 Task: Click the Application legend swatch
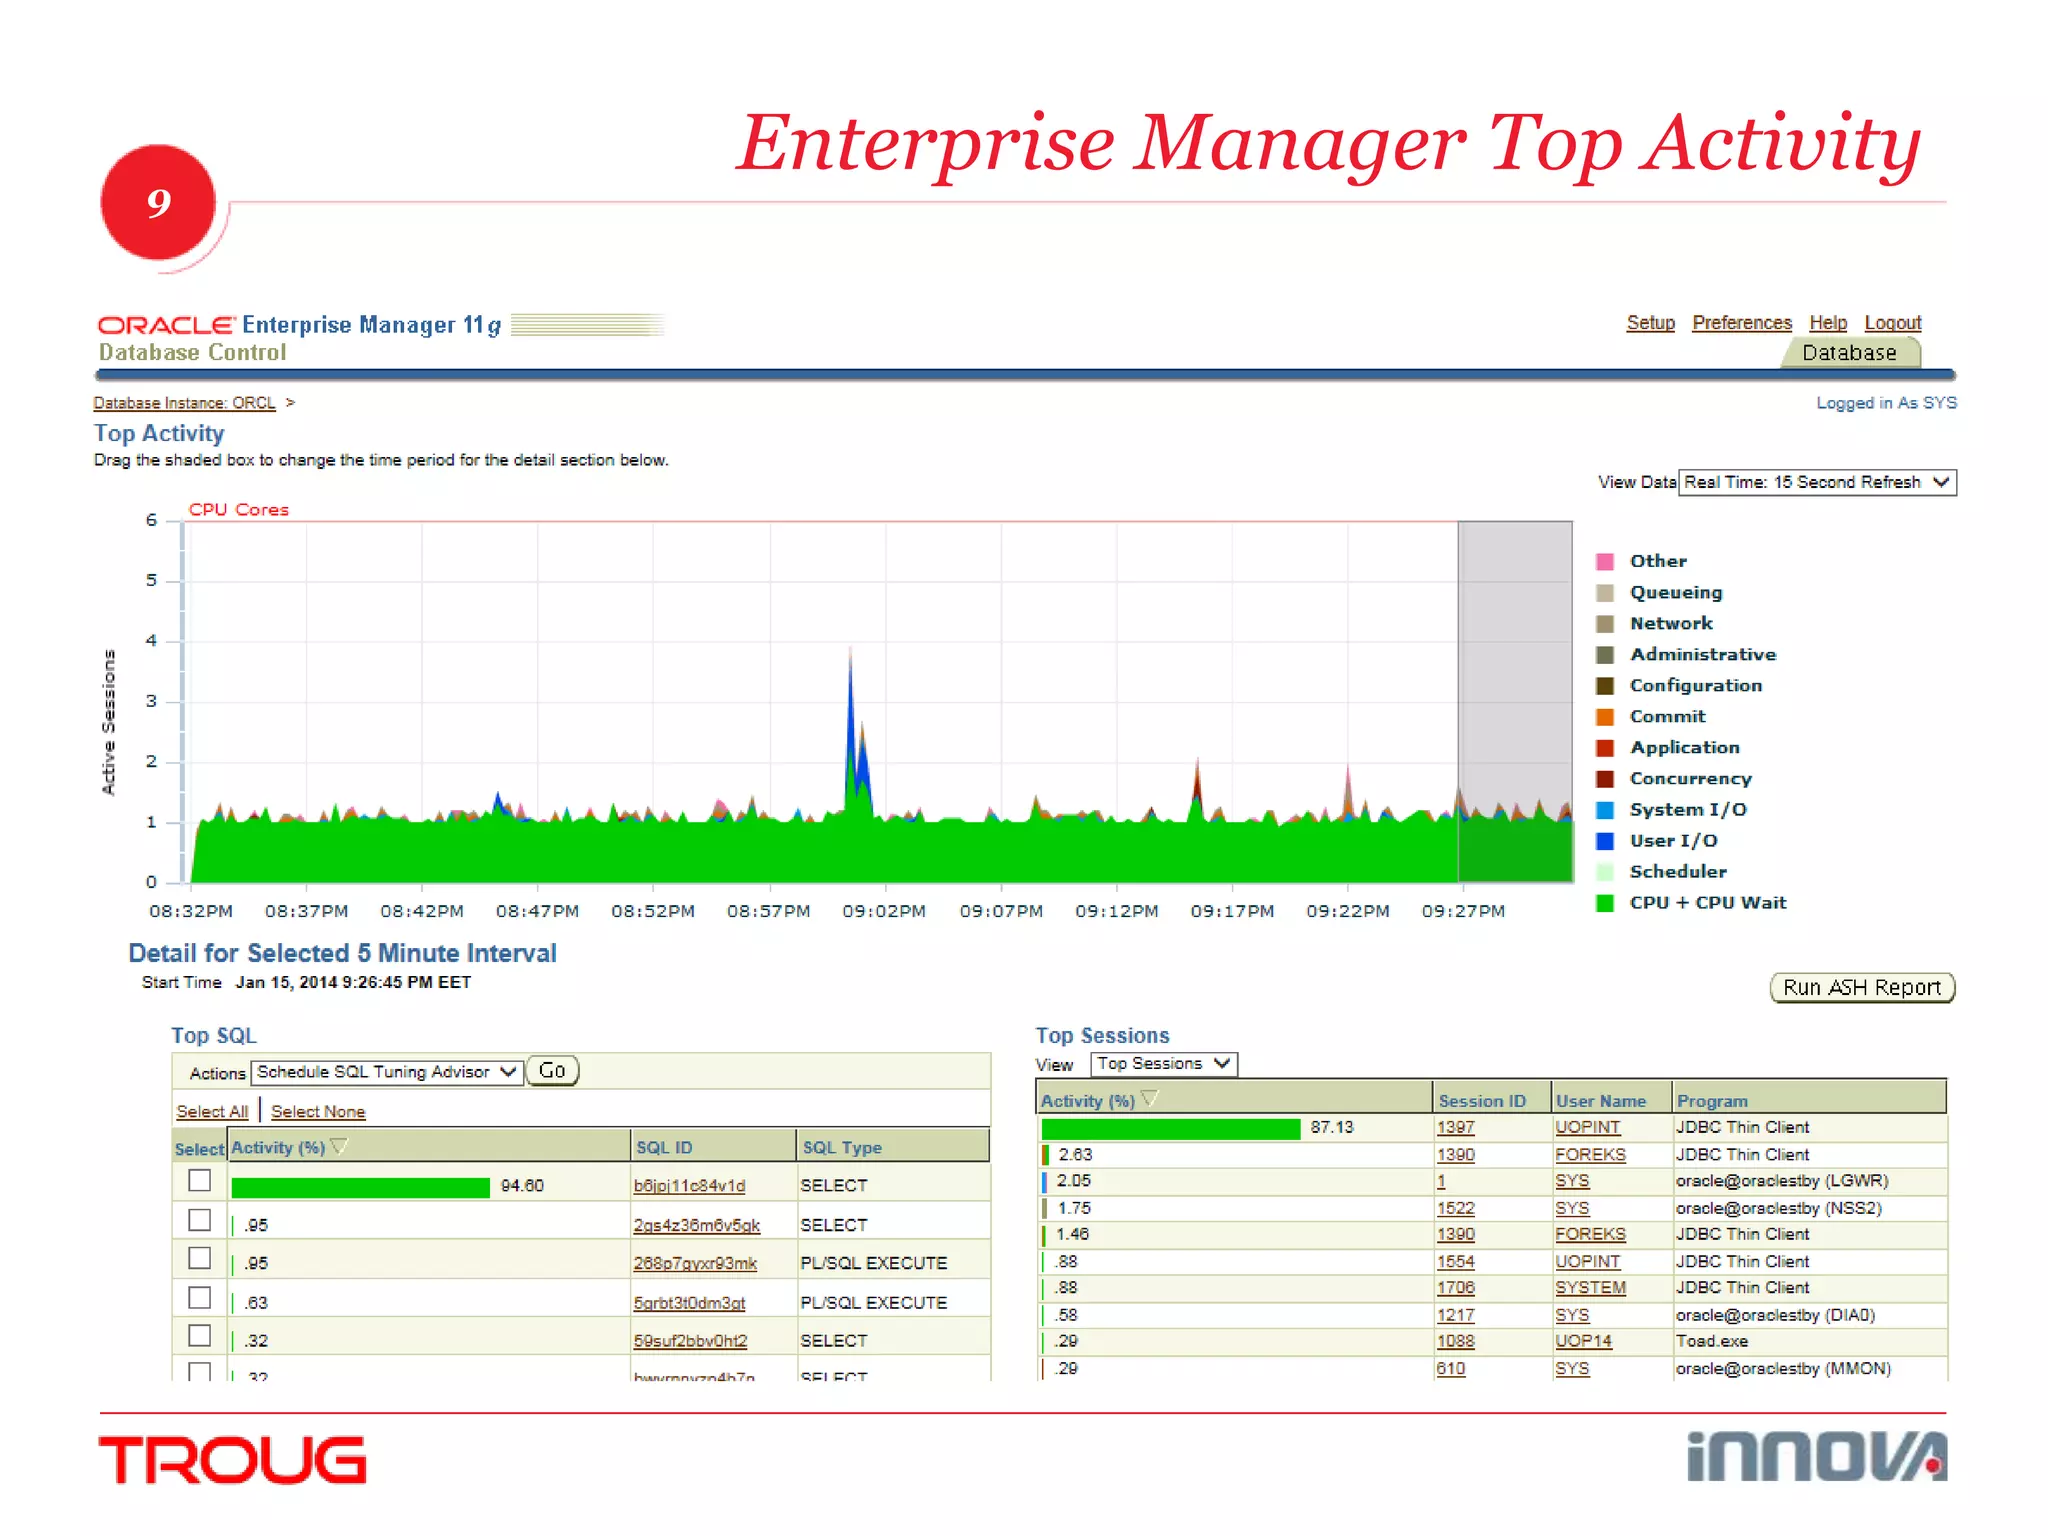click(1605, 748)
